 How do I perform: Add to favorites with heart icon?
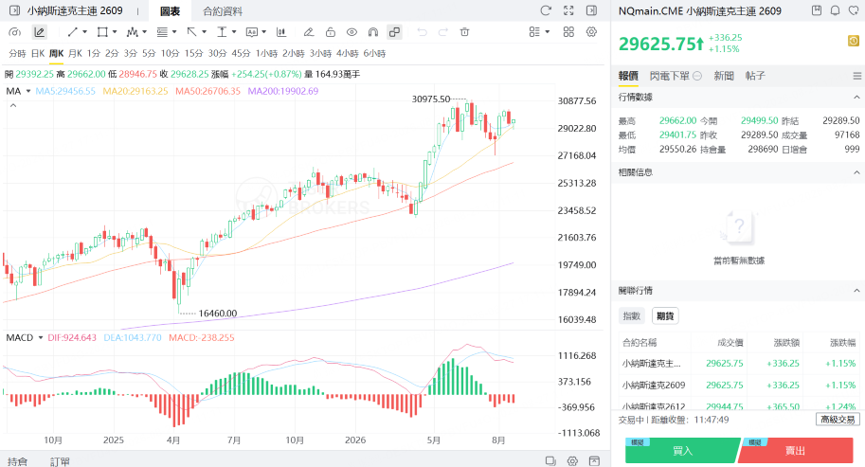click(855, 10)
